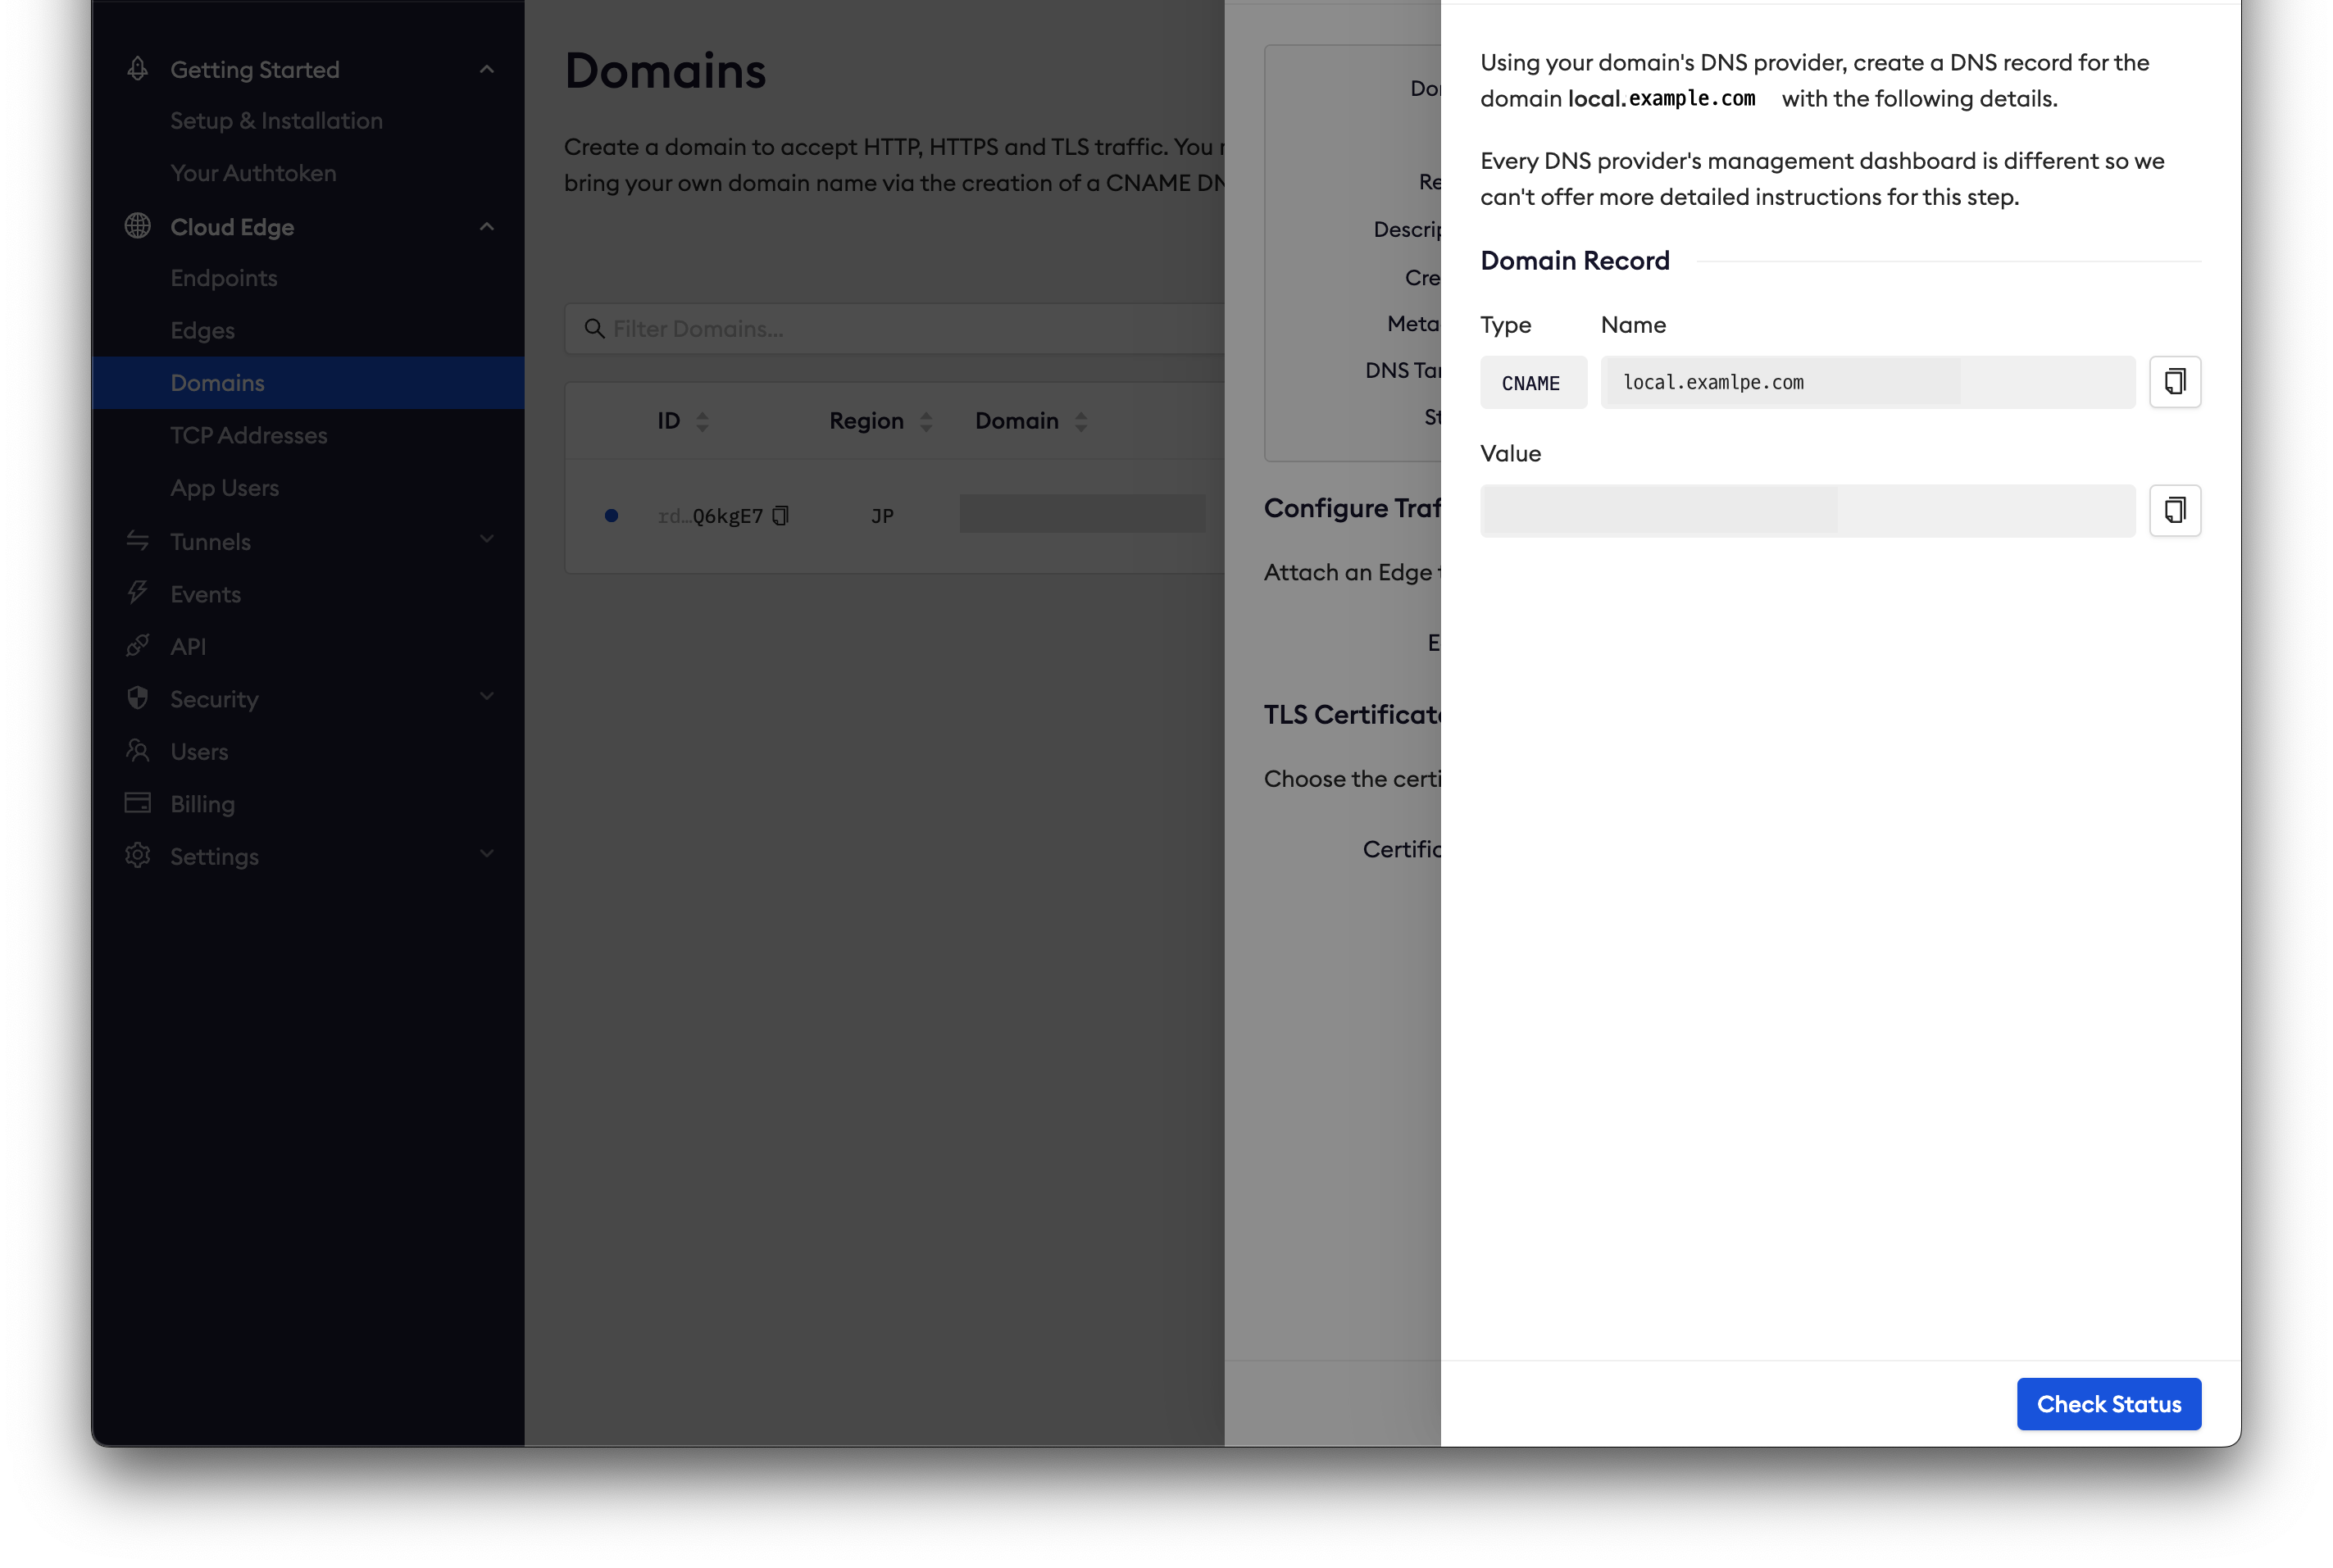Image resolution: width=2333 pixels, height=1568 pixels.
Task: Click the Check Status button
Action: coord(2108,1404)
